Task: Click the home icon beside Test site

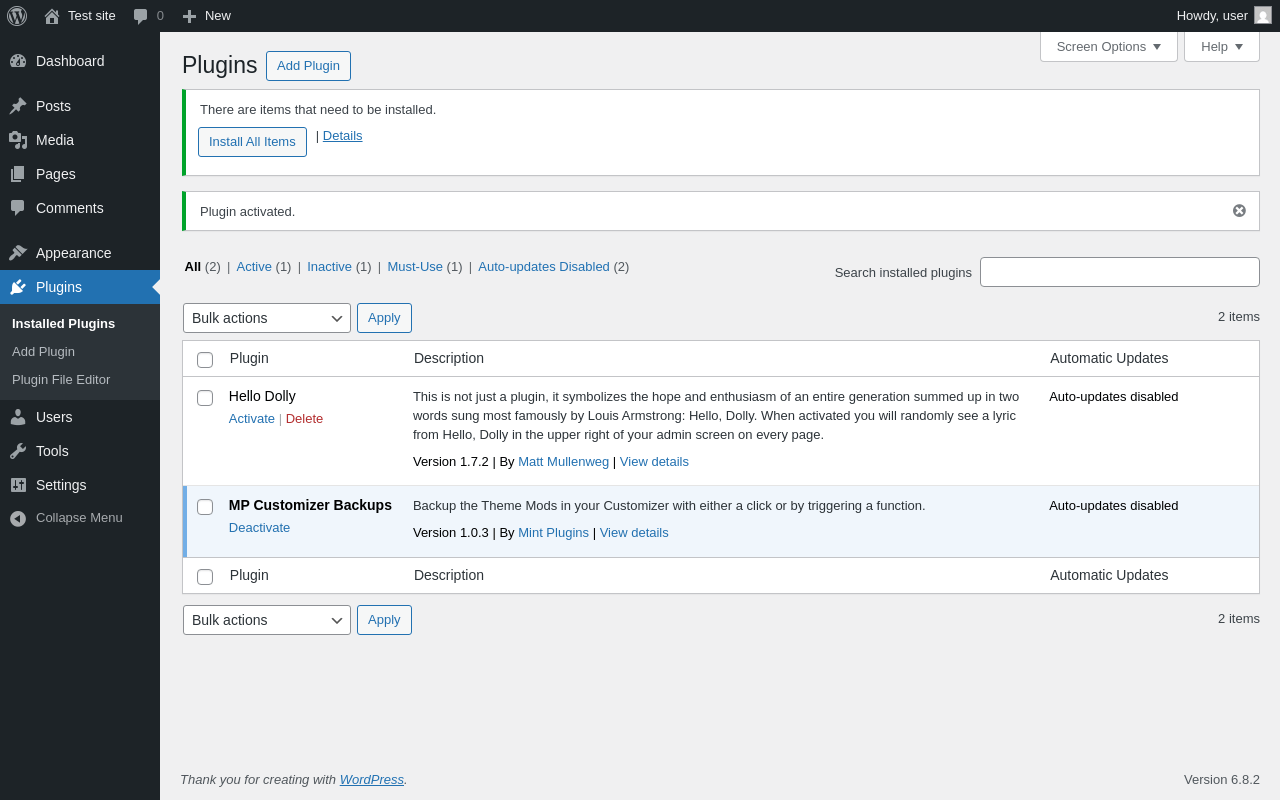Action: (52, 16)
